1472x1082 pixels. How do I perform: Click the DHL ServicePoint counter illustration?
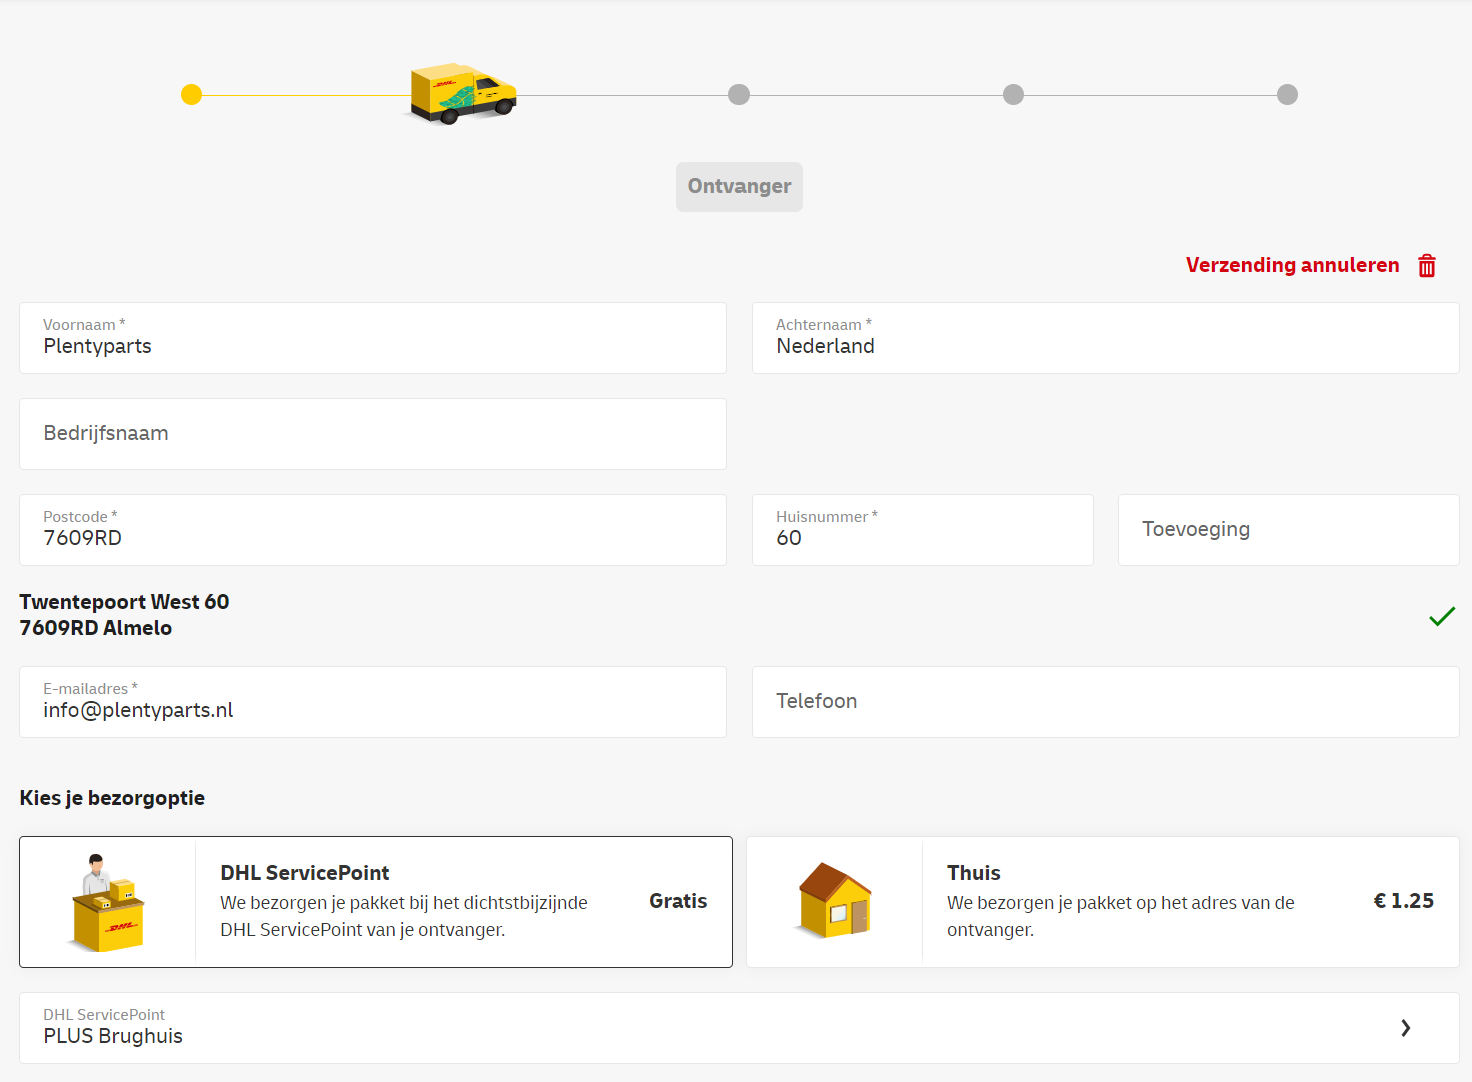(108, 902)
